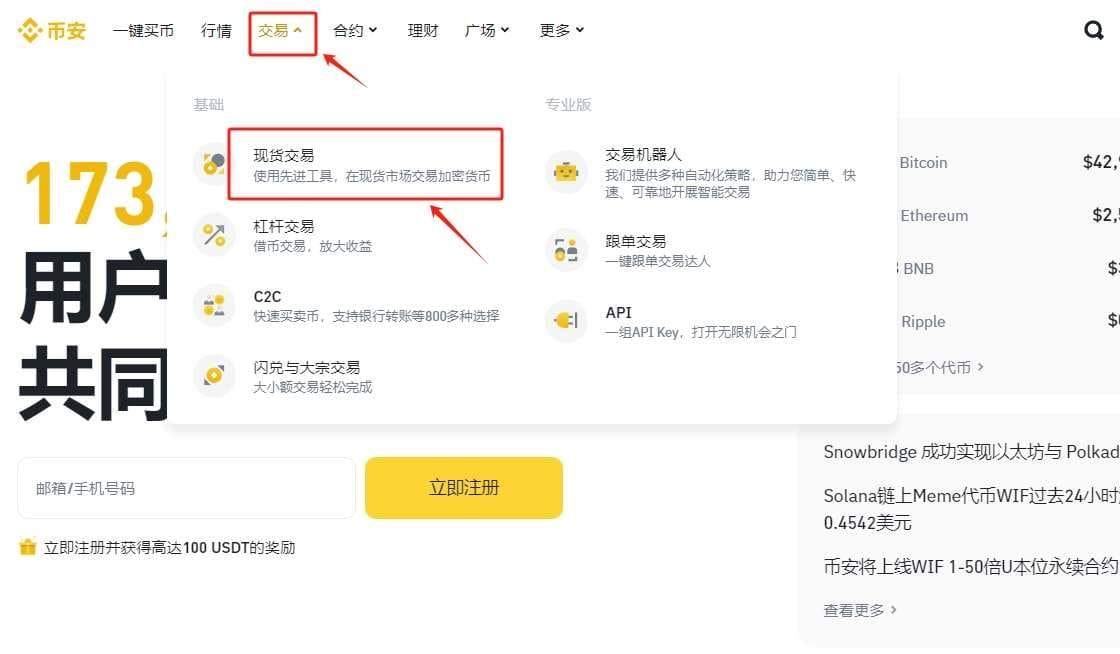Click the 交易机器人 trading bot icon
This screenshot has height=654, width=1120.
(566, 172)
